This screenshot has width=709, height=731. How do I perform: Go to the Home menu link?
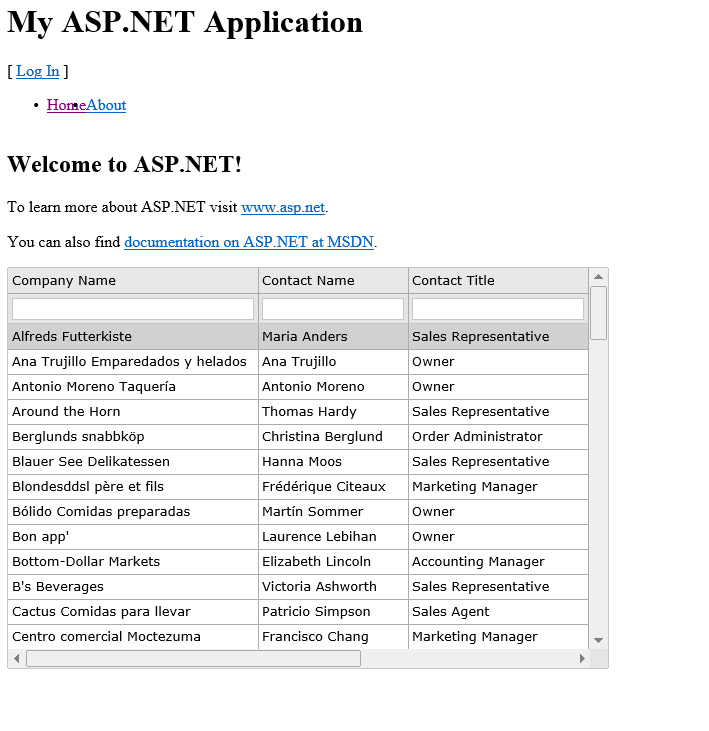click(66, 105)
